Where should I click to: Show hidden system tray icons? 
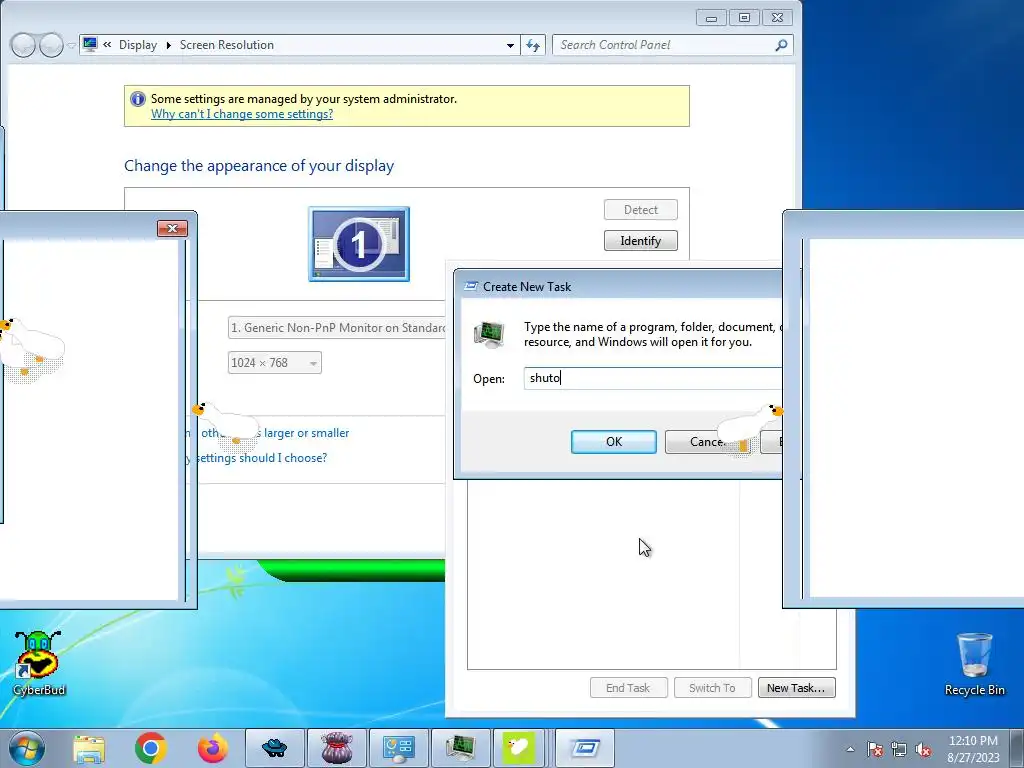[850, 749]
